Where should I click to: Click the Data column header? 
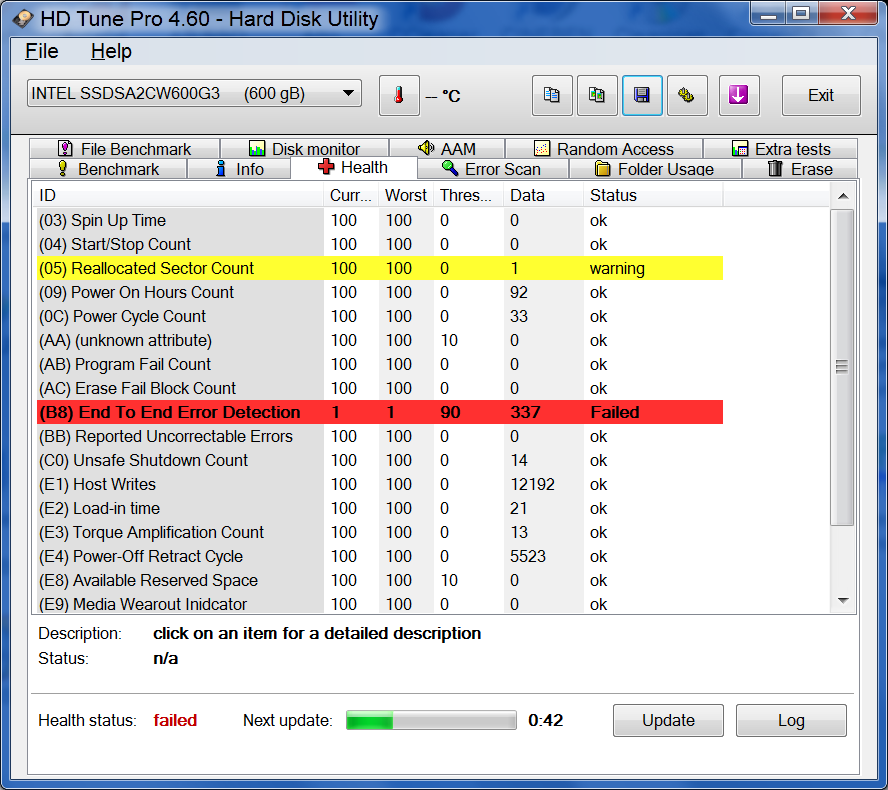(543, 195)
